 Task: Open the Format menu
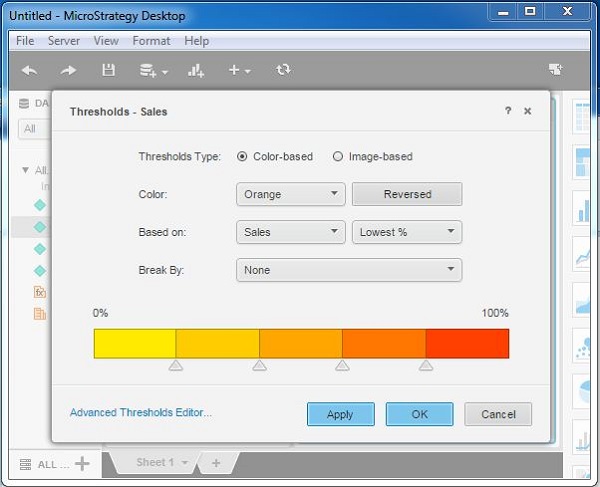(x=151, y=41)
